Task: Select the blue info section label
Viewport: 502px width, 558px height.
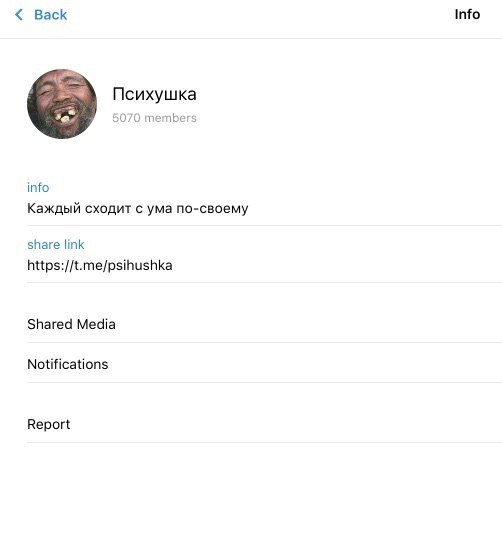Action: pyautogui.click(x=38, y=188)
